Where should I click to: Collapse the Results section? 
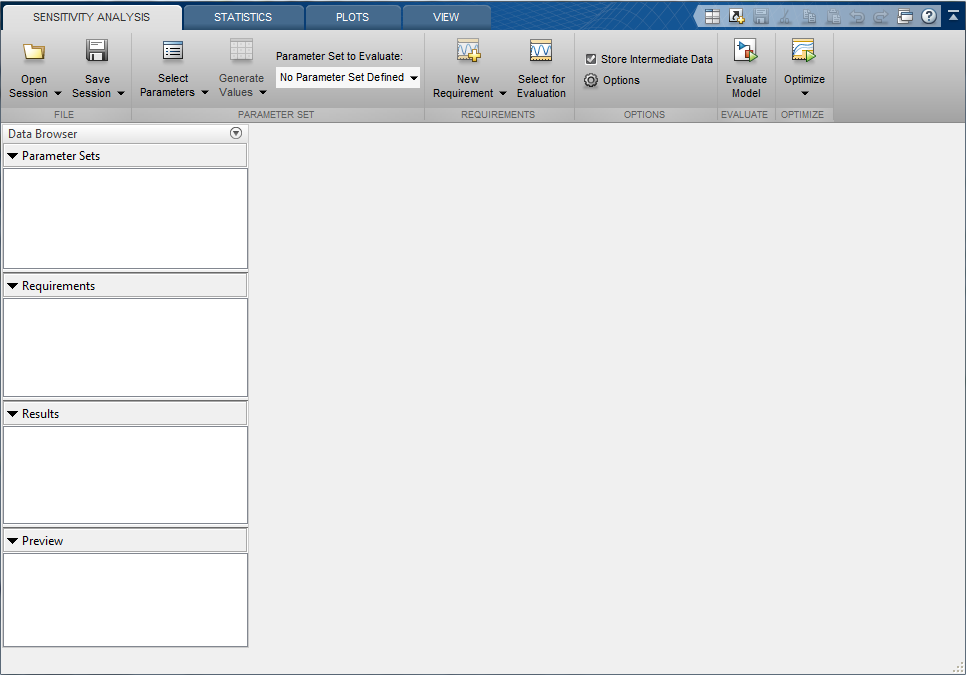(x=12, y=414)
